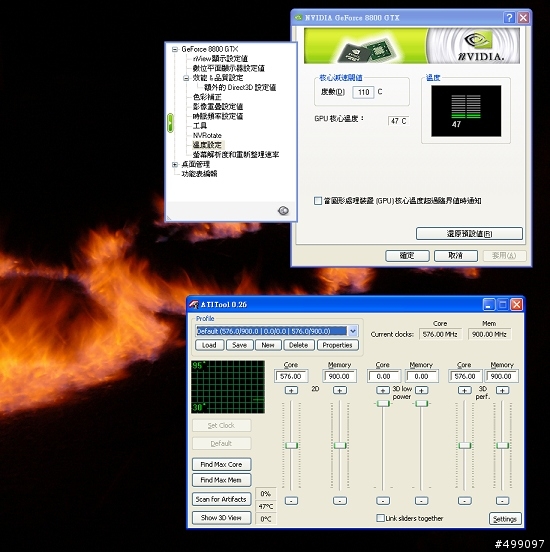Image resolution: width=550 pixels, height=552 pixels.
Task: Select nView 顯示設定值 in the tree
Action: [x=220, y=58]
